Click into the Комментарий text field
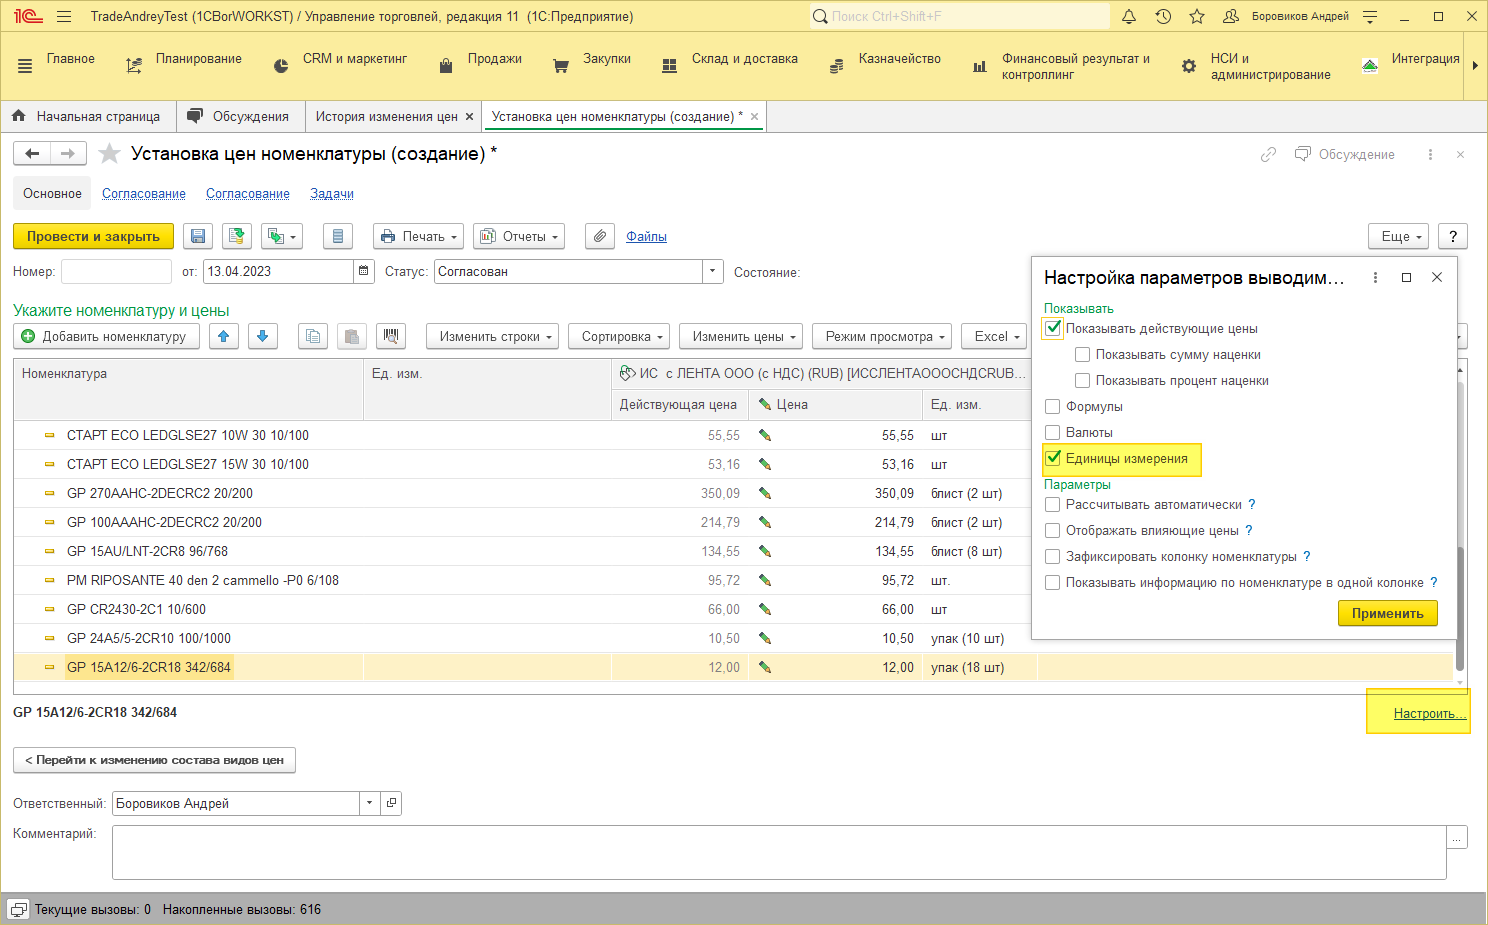 point(778,851)
